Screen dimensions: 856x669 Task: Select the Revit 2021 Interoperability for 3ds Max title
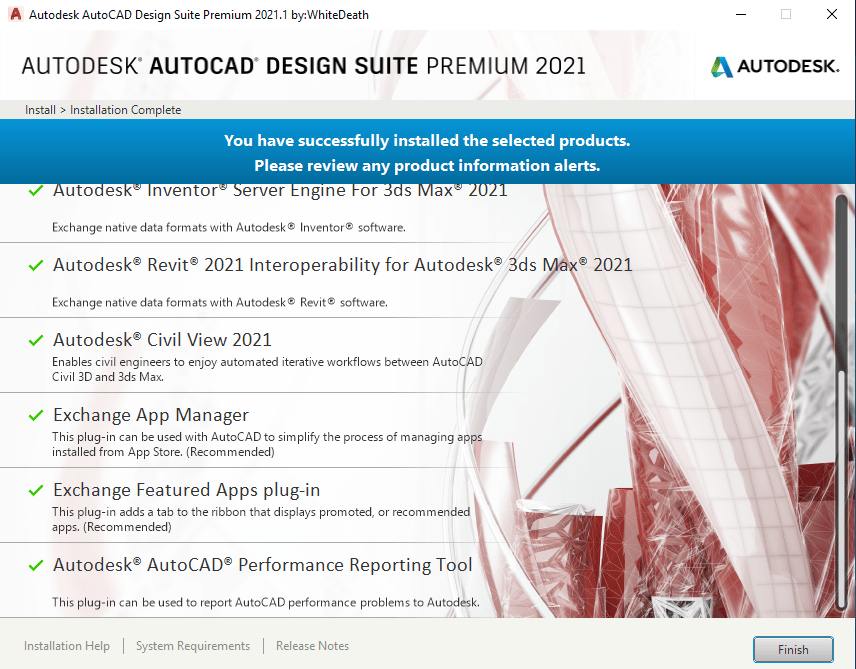point(342,265)
